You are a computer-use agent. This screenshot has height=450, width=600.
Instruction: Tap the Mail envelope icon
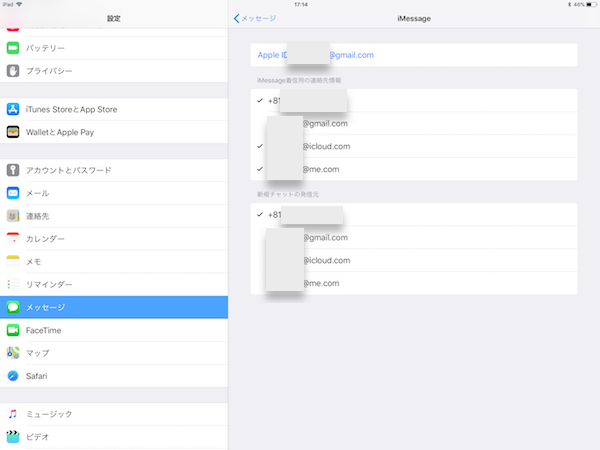[13, 193]
